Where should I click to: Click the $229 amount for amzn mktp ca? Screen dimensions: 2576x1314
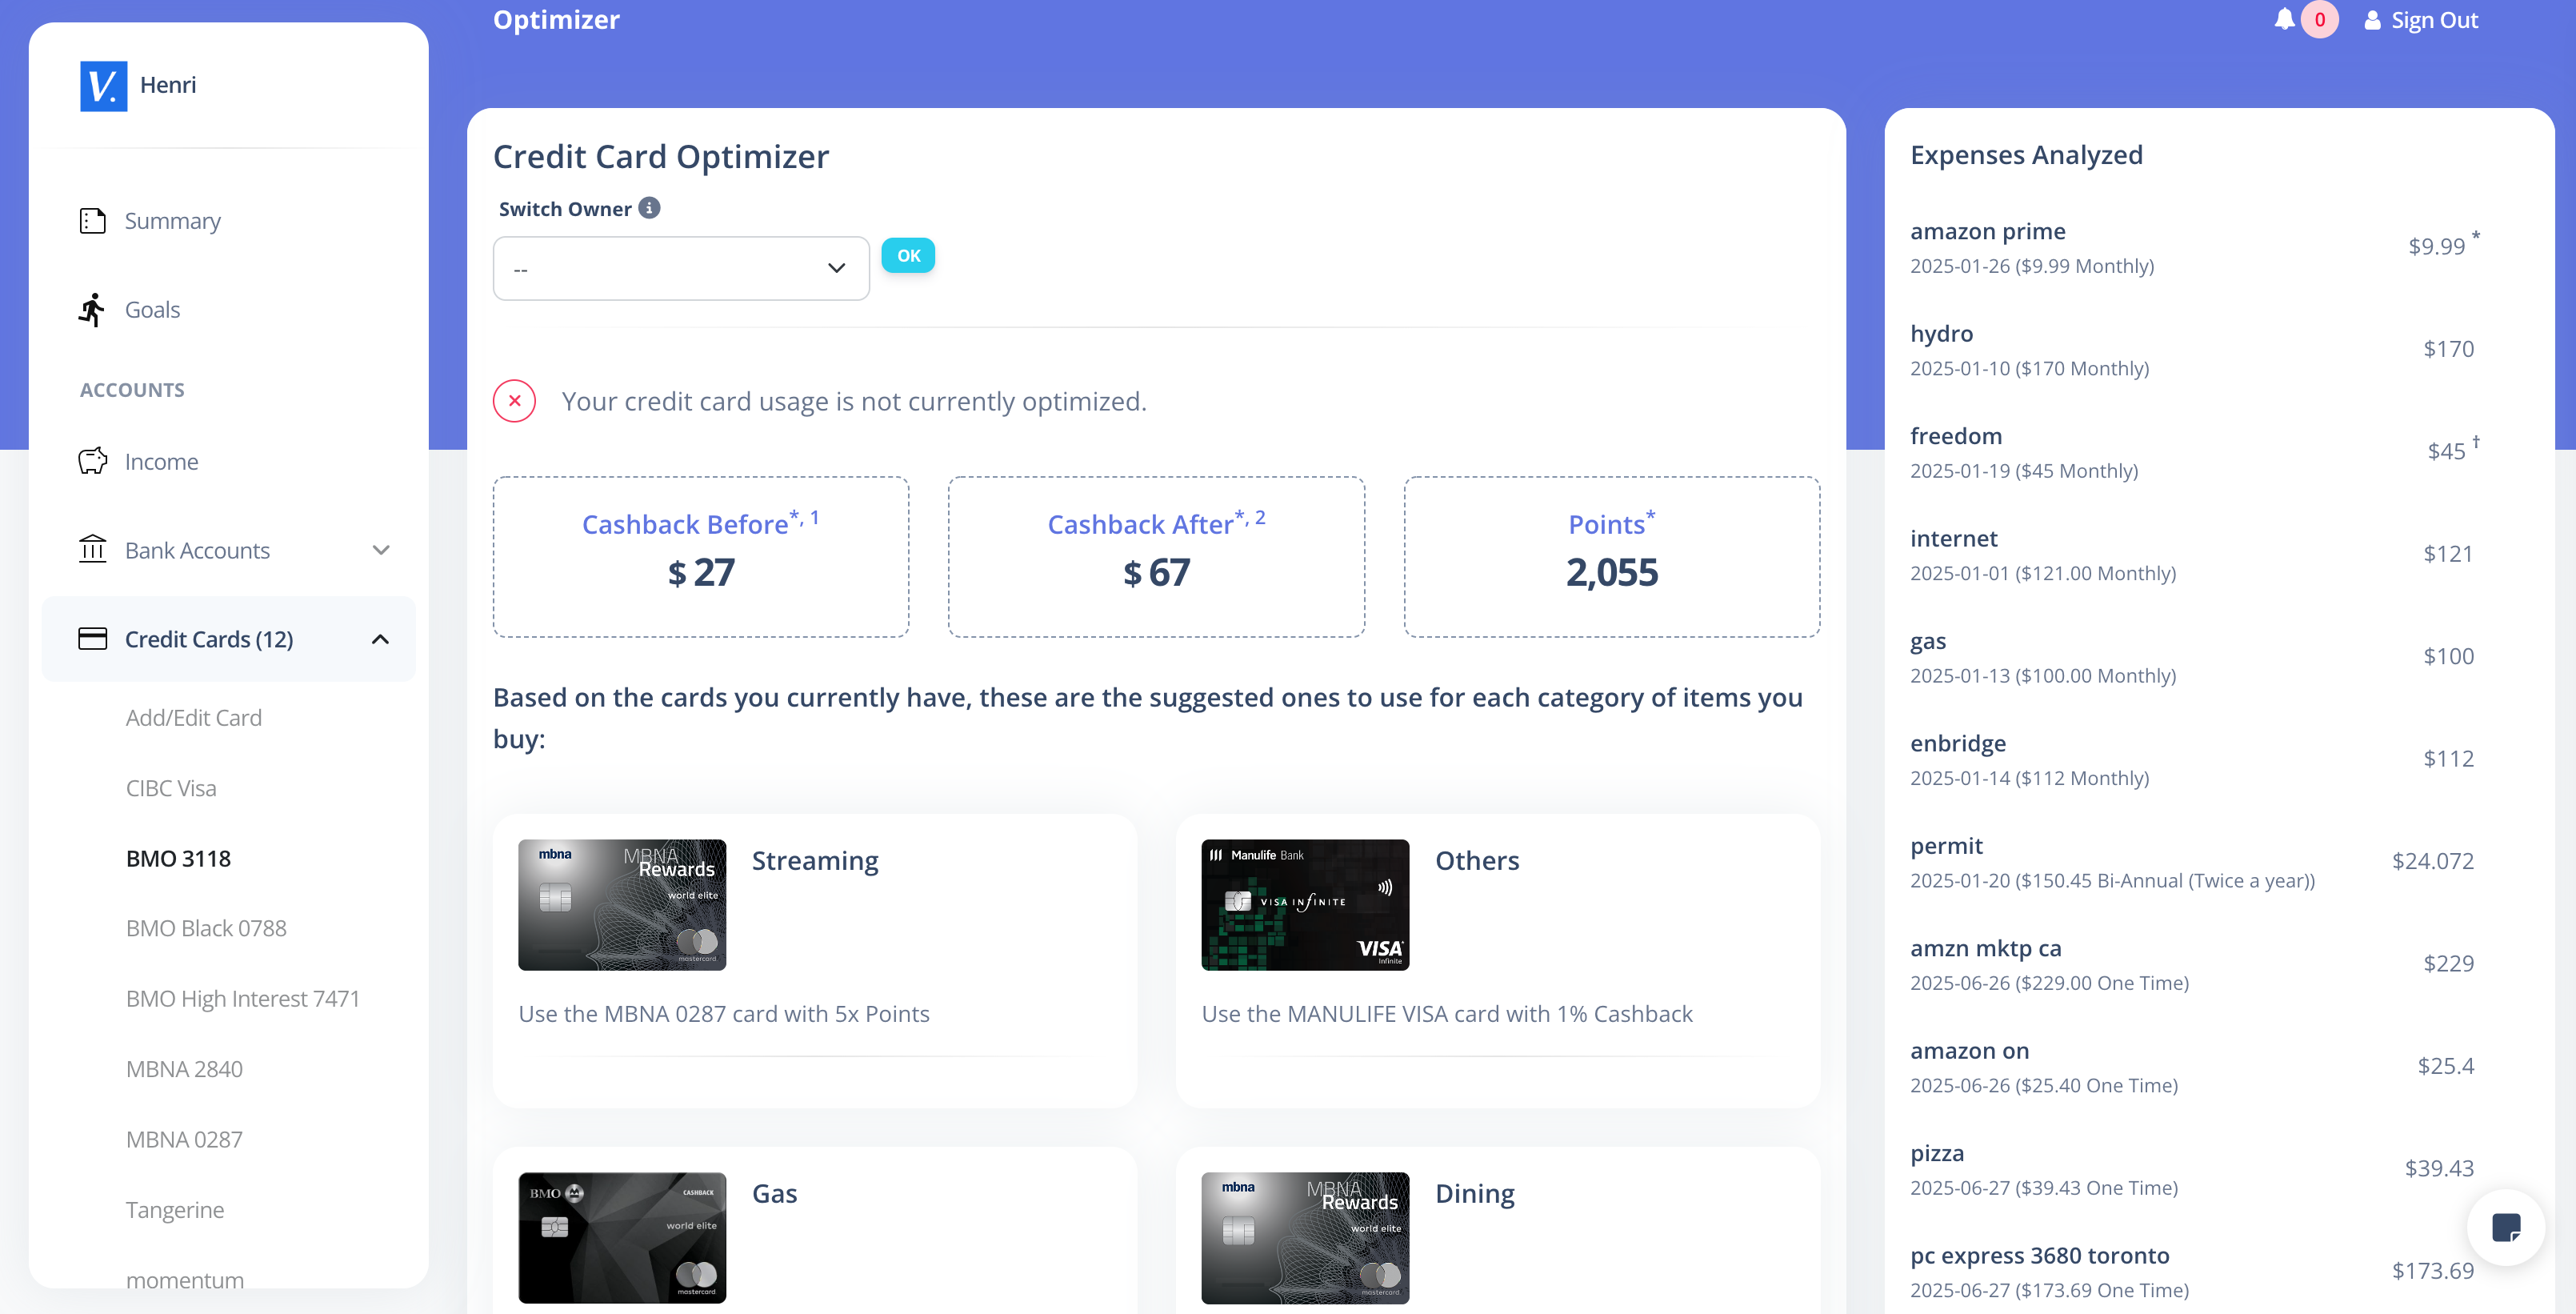pos(2448,963)
